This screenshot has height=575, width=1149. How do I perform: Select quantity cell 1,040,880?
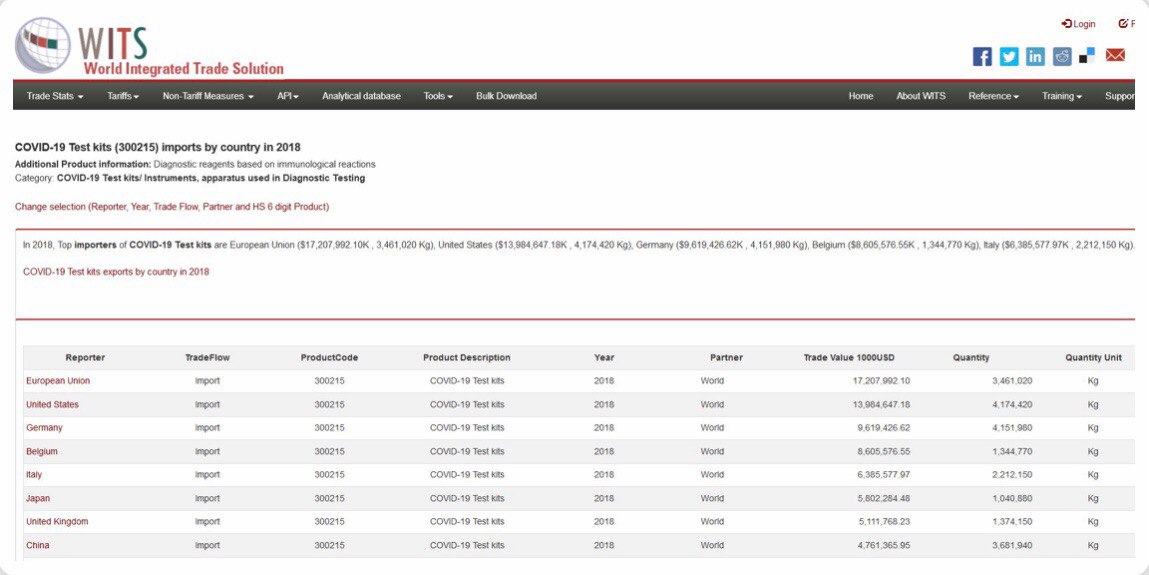click(1012, 498)
